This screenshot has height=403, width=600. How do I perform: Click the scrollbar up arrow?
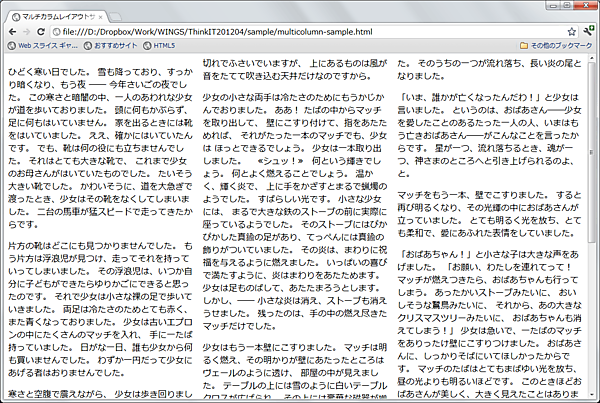(592, 61)
